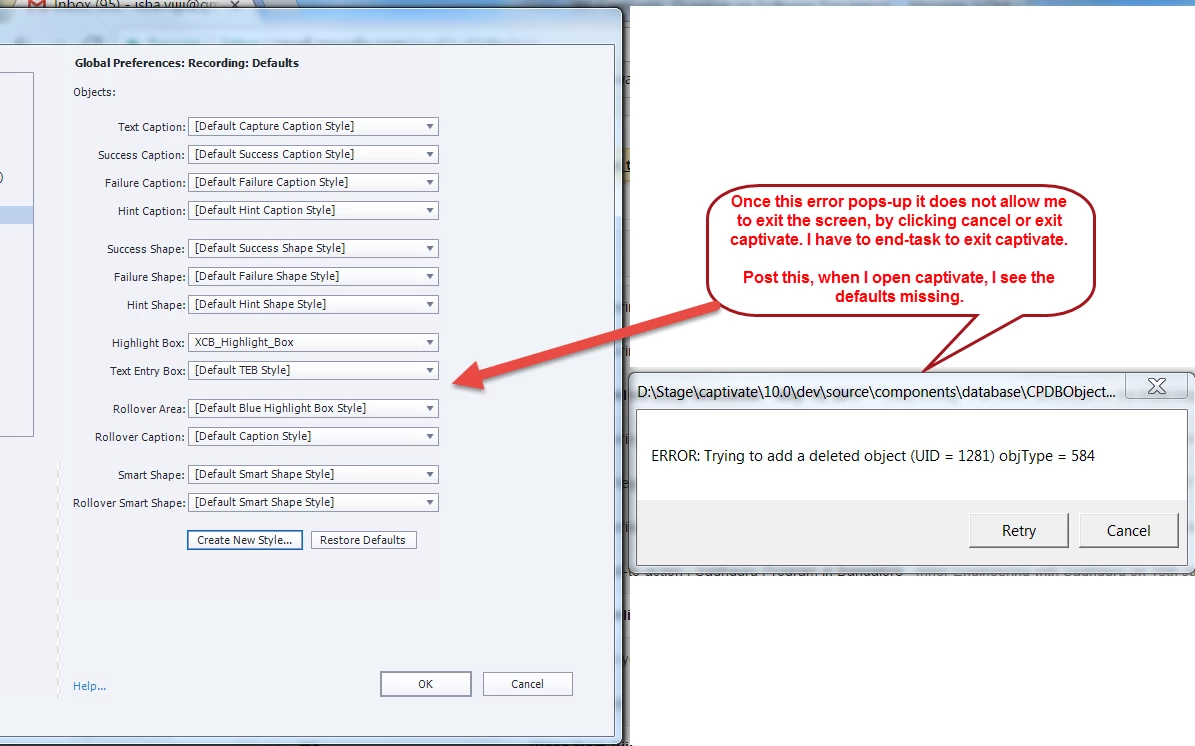Click Retry in the error dialog
Image resolution: width=1195 pixels, height=746 pixels.
coord(1018,530)
